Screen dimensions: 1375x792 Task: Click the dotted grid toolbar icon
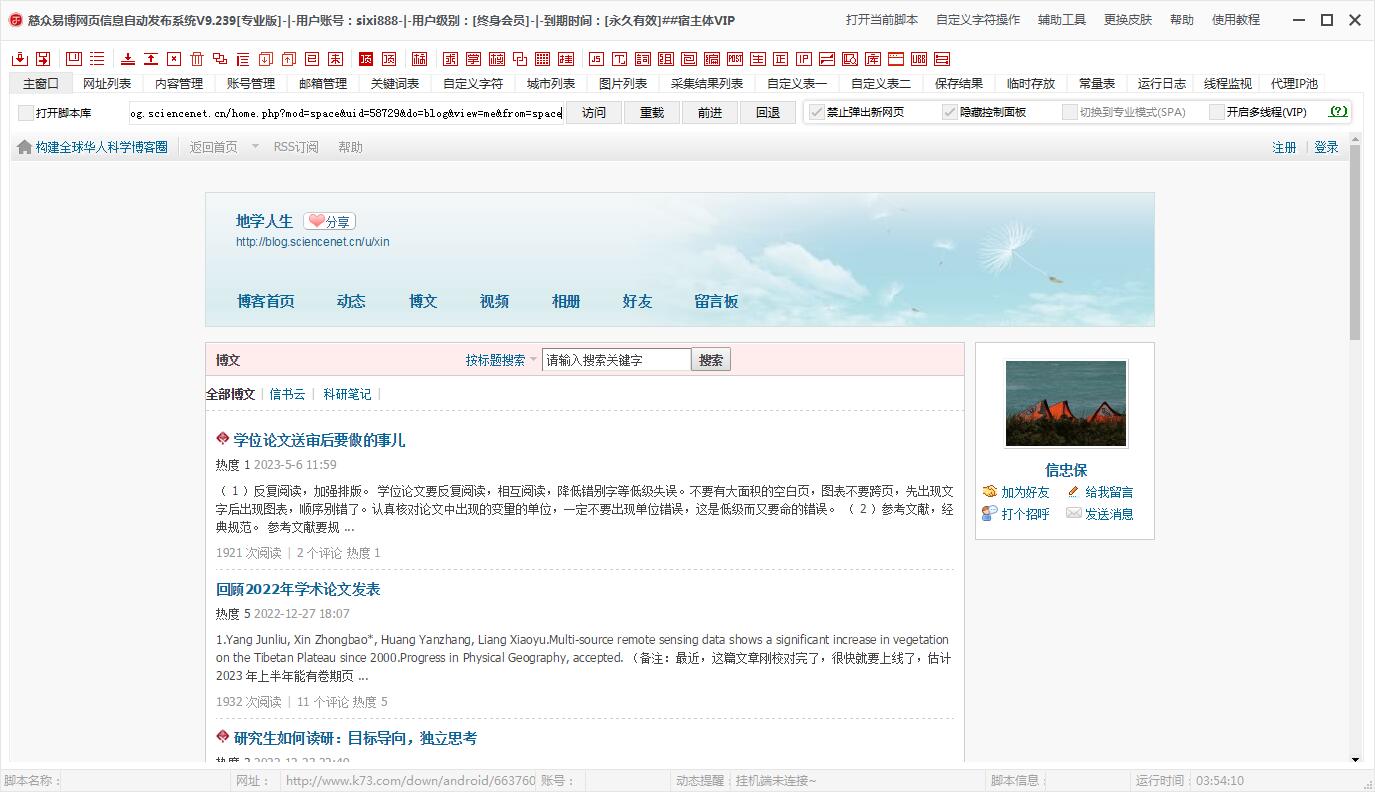click(542, 59)
